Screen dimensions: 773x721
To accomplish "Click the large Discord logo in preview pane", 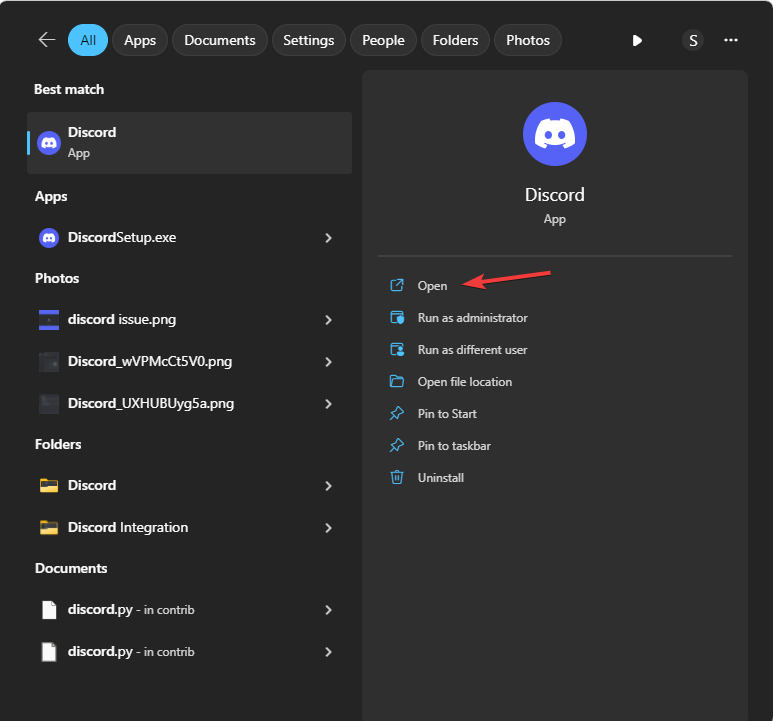I will click(x=555, y=134).
